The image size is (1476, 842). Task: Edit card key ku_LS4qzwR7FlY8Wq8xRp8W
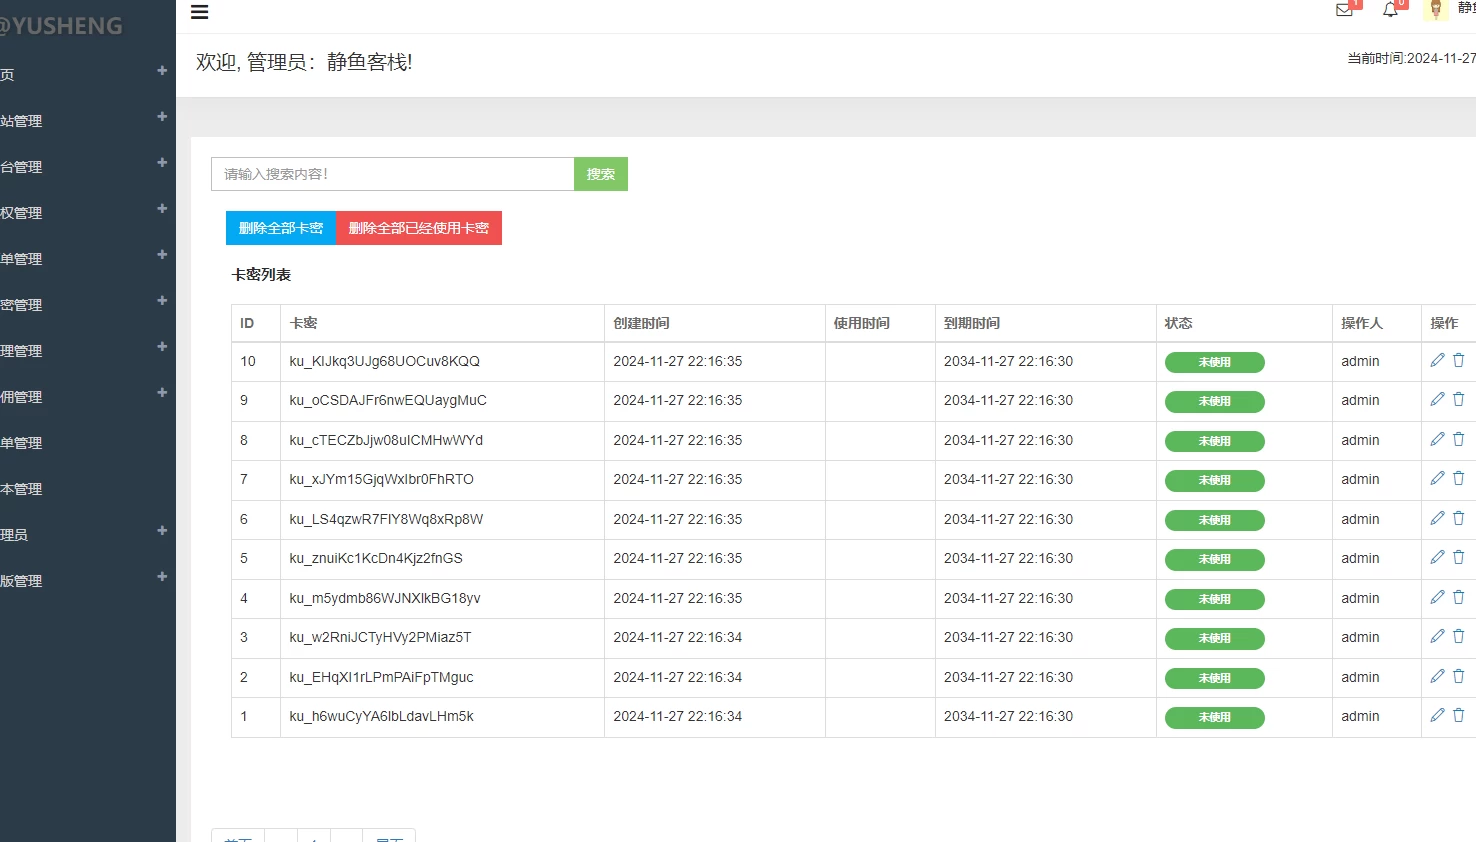pos(1437,518)
